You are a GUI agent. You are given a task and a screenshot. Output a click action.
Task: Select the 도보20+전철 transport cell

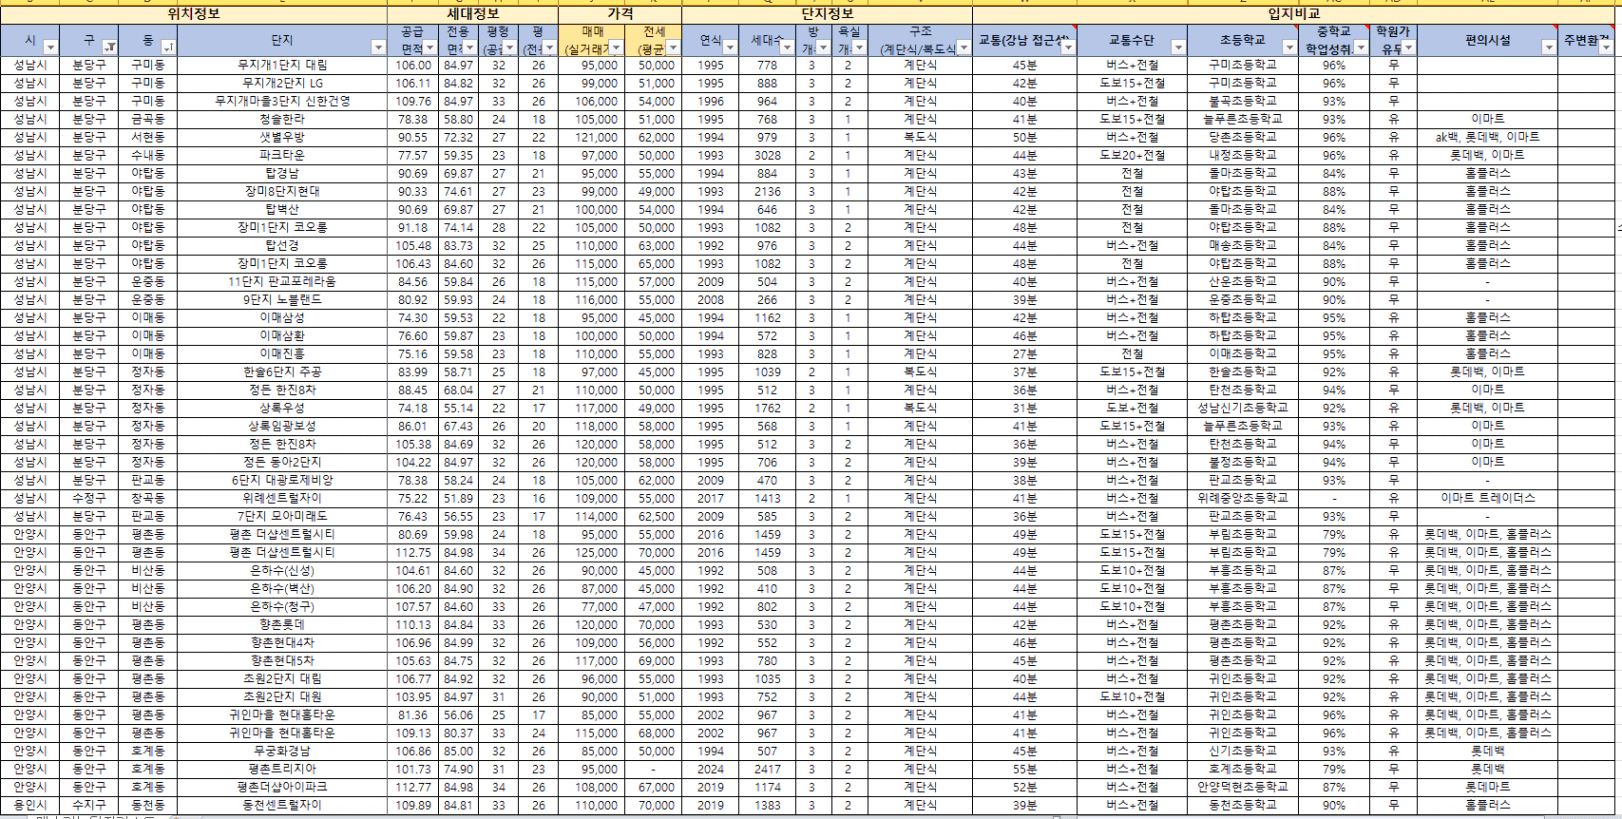(1132, 155)
